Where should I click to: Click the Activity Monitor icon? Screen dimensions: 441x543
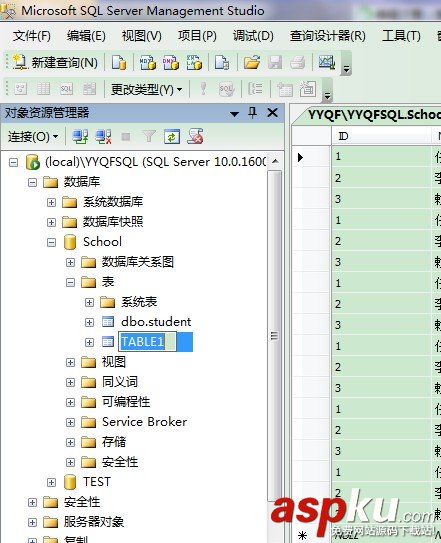coord(327,63)
